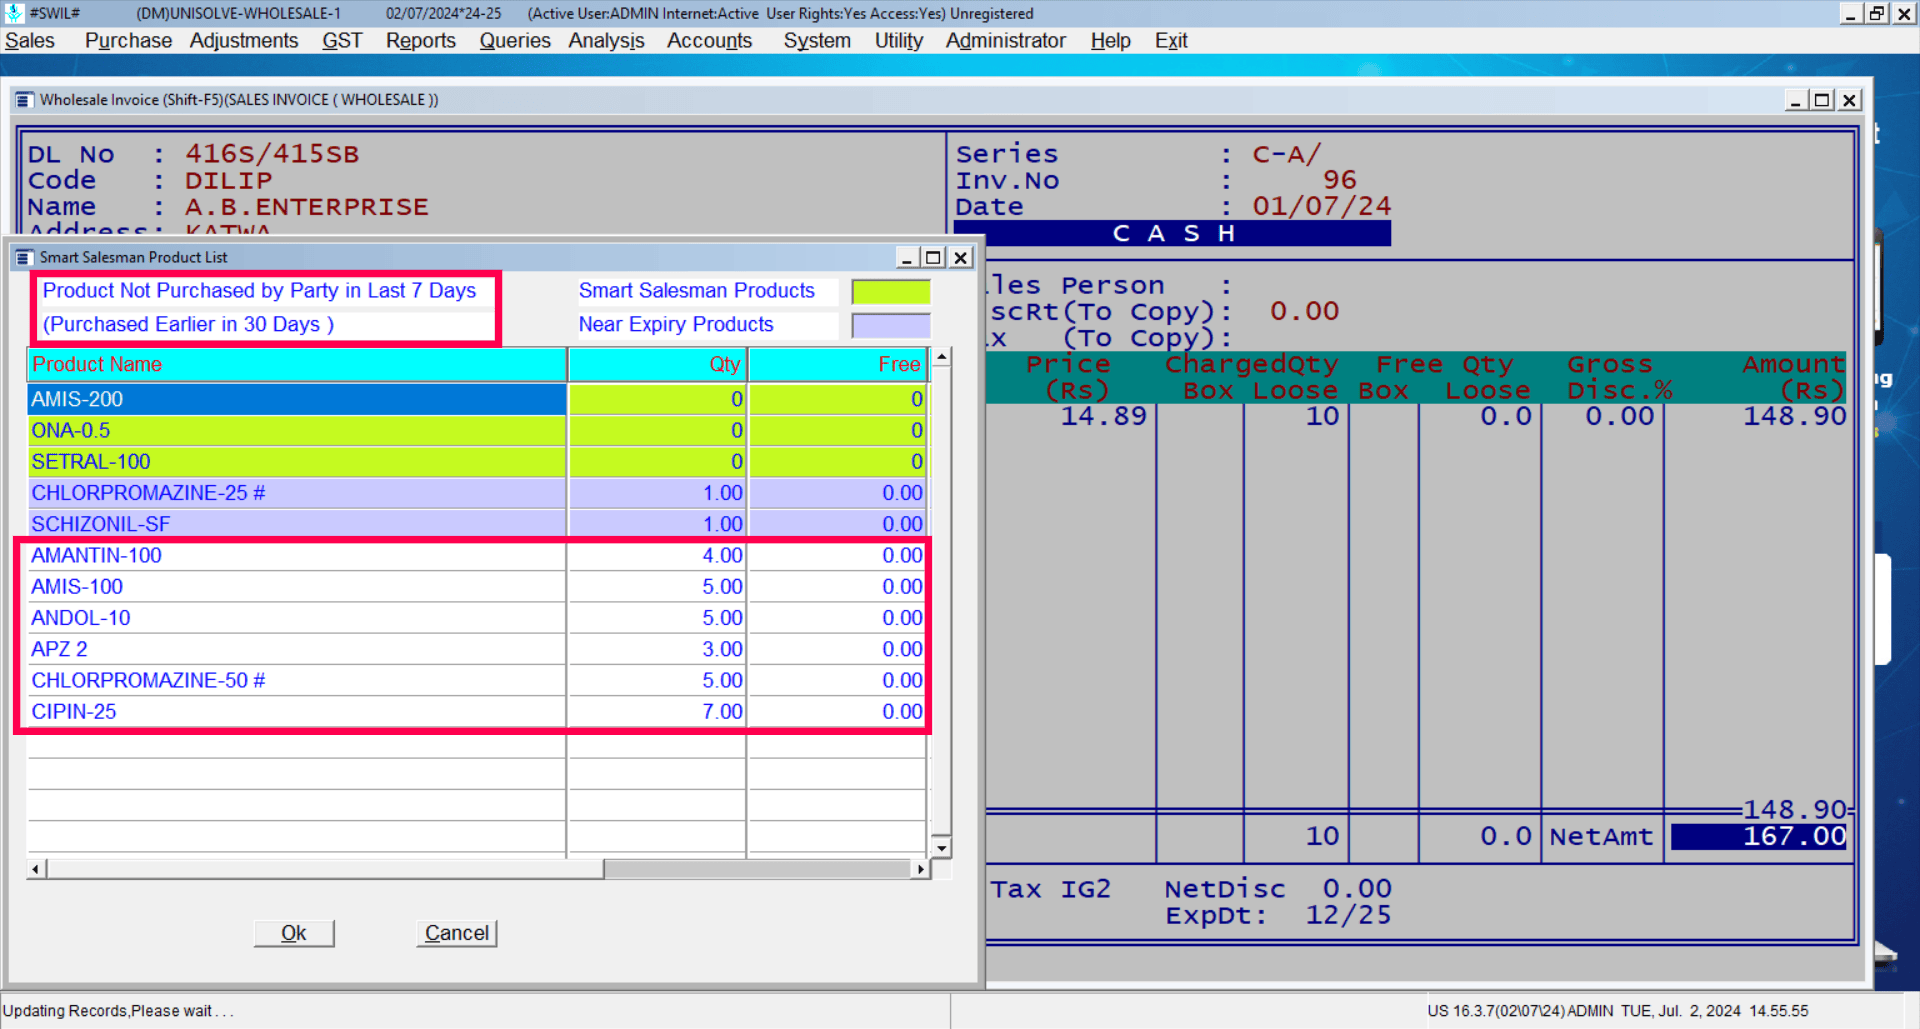
Task: Click the Product Name column header
Action: [297, 364]
